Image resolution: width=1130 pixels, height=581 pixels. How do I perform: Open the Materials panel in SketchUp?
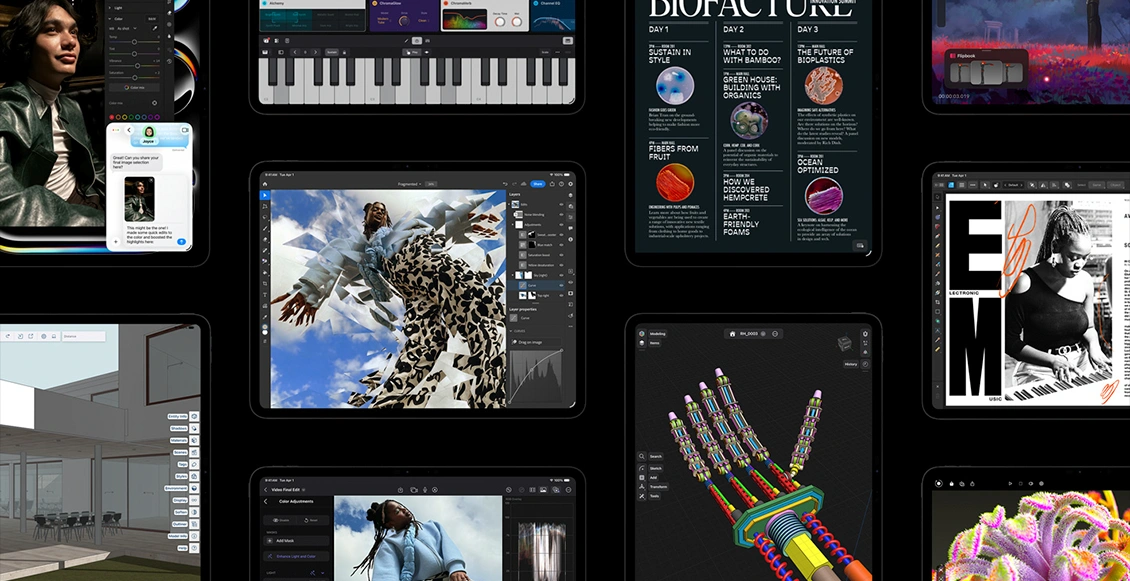[x=194, y=440]
